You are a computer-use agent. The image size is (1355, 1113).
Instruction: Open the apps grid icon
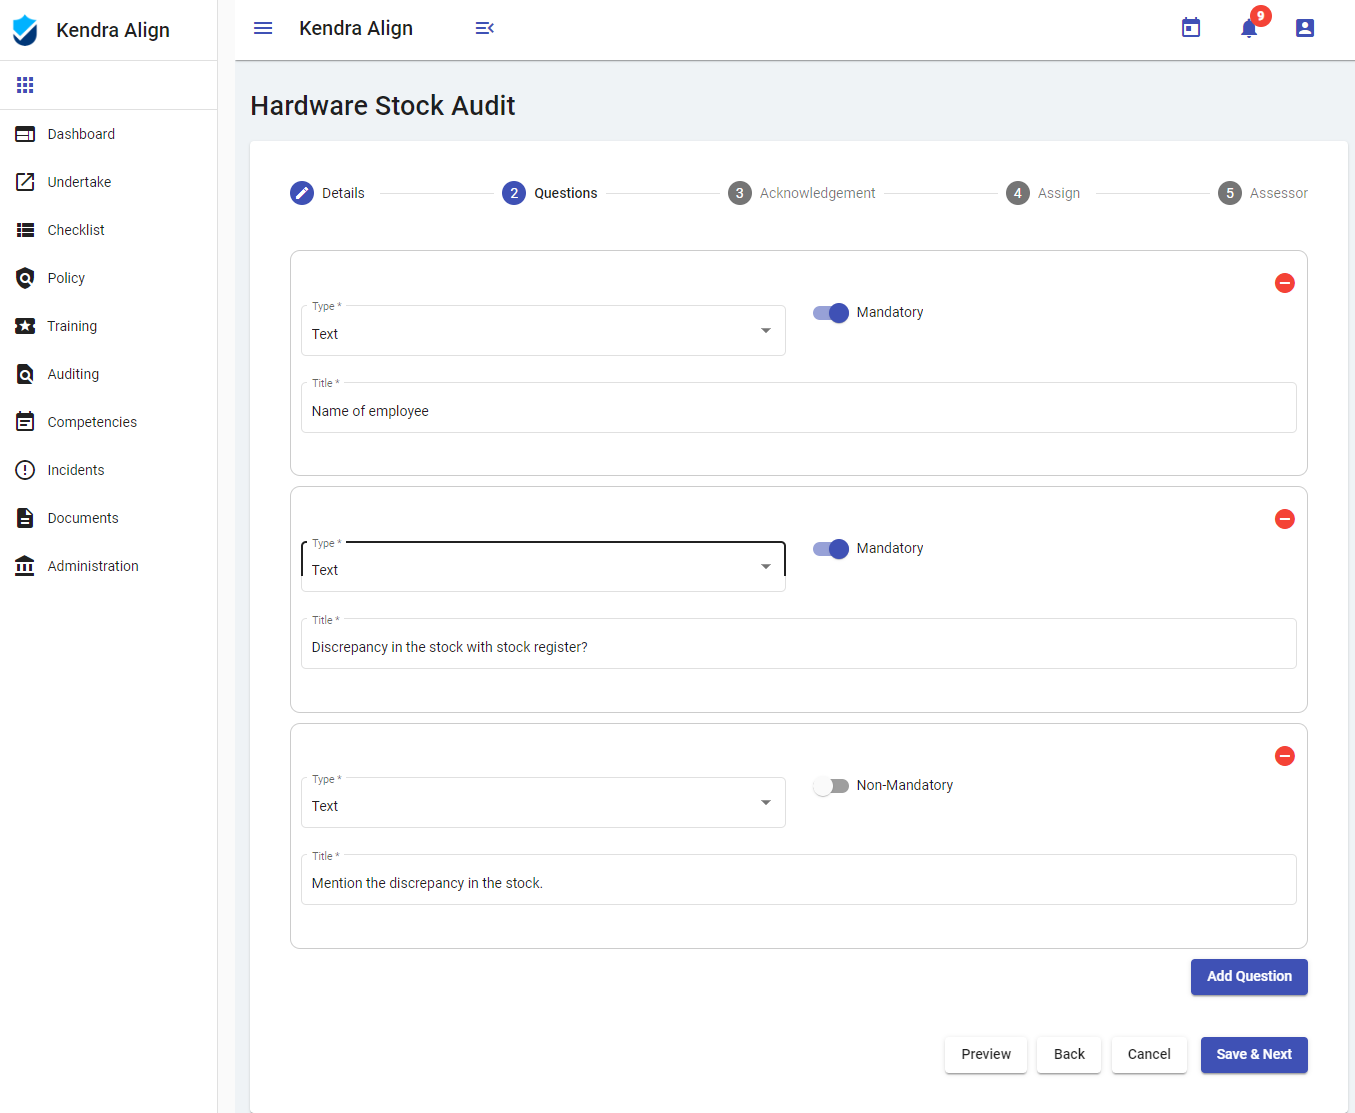(25, 85)
